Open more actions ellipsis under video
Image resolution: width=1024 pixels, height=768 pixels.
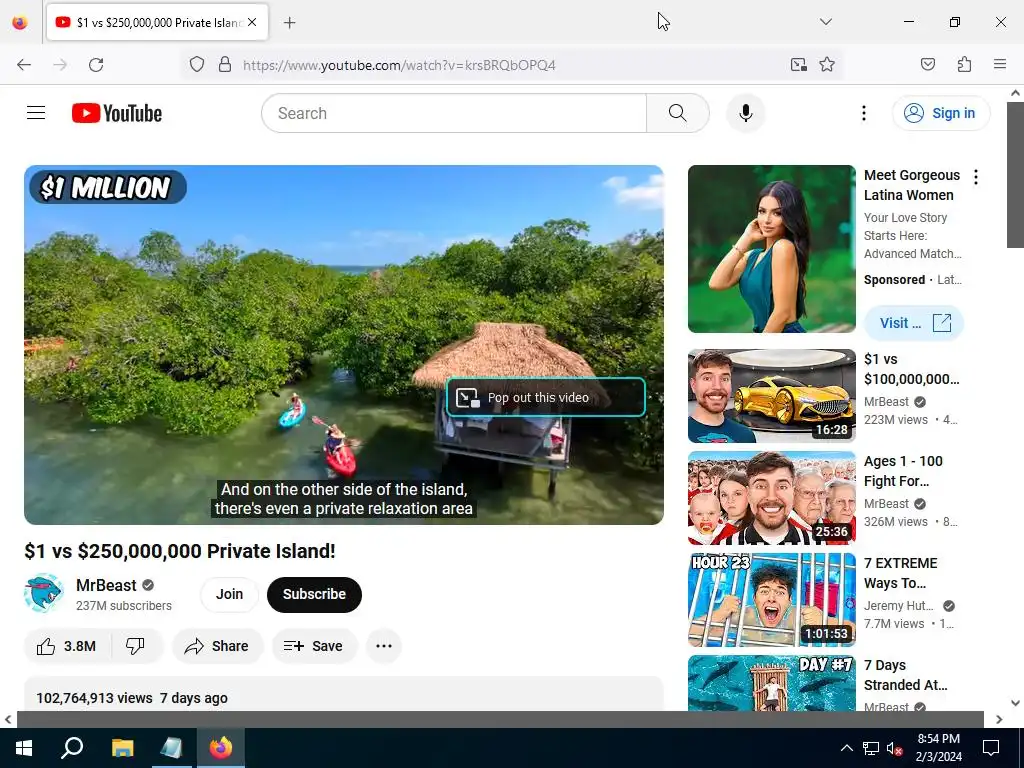(x=384, y=646)
